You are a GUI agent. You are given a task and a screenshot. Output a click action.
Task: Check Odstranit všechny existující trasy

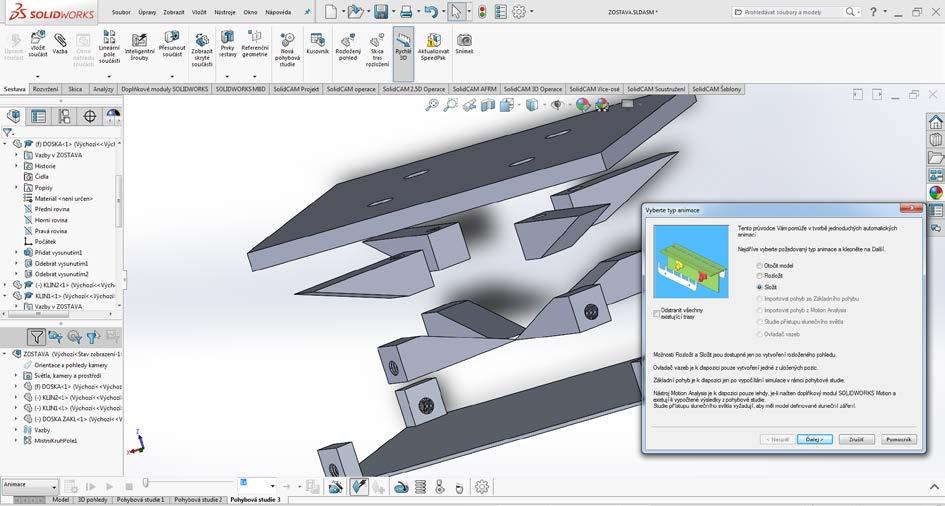pos(656,313)
